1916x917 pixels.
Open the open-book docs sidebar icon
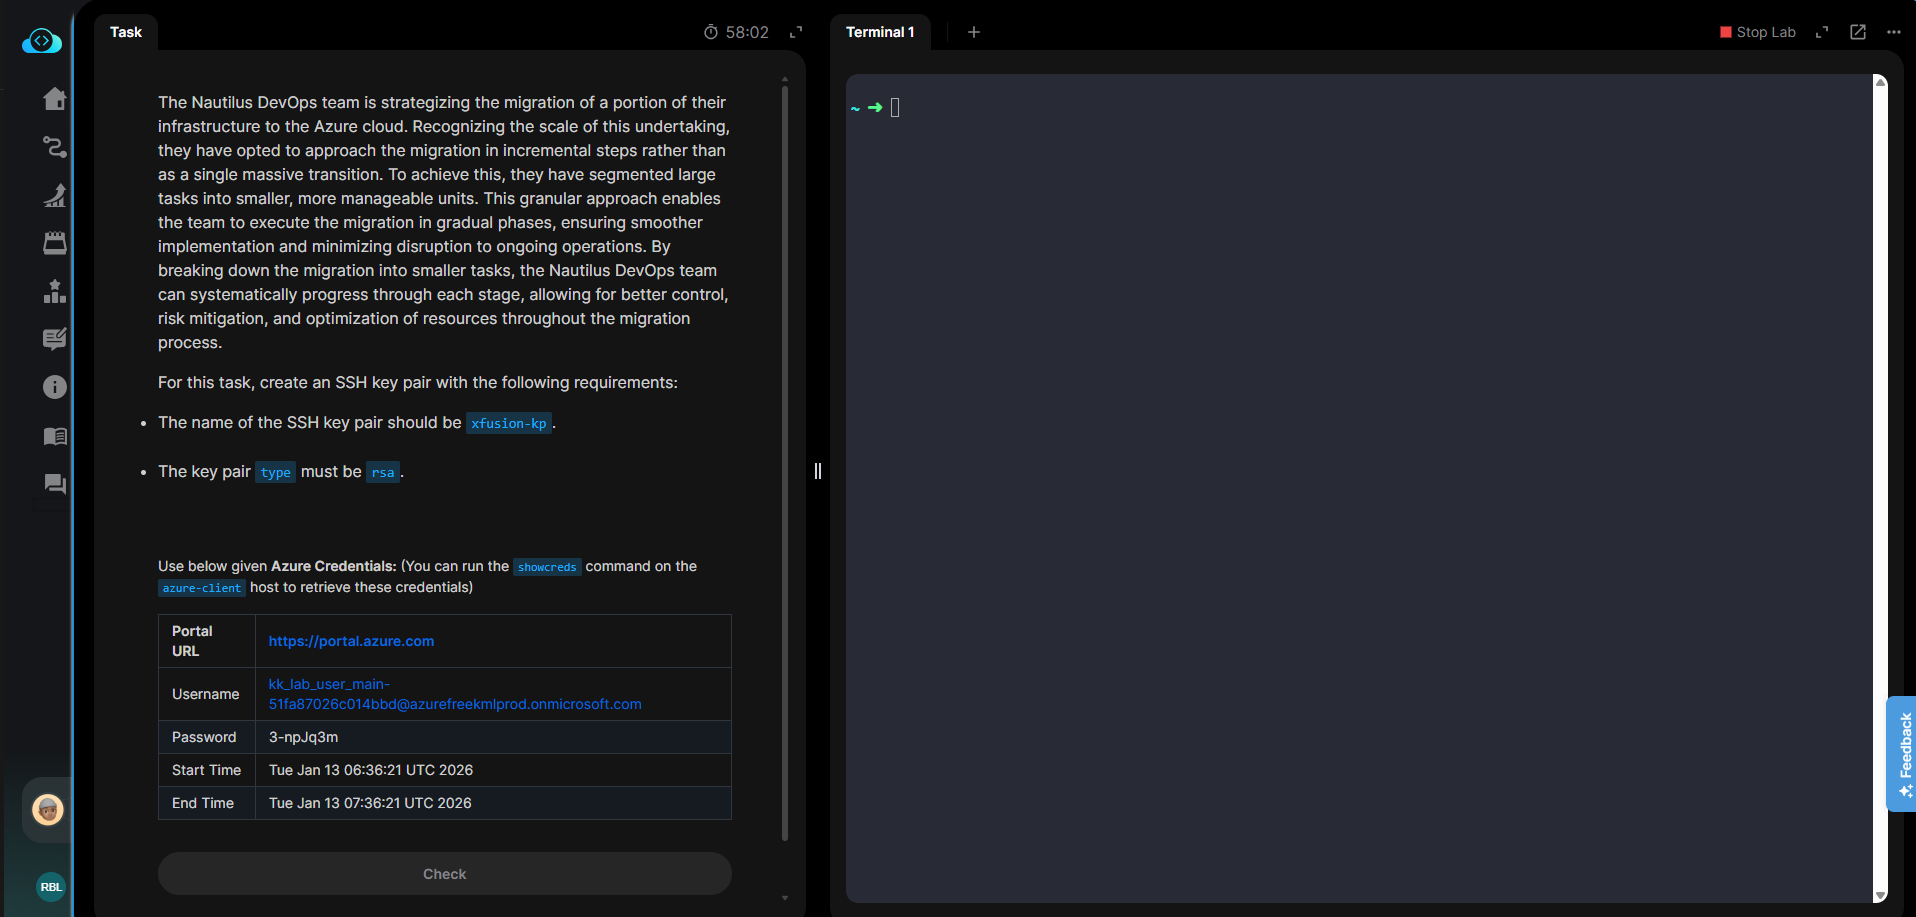(55, 436)
